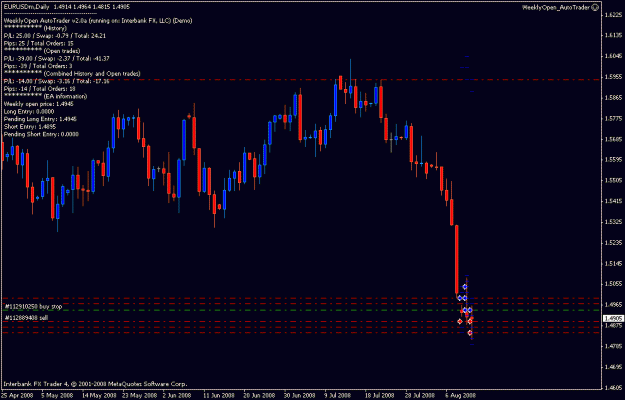
Task: Click the 5 May 2008 date label
Action: [56, 396]
